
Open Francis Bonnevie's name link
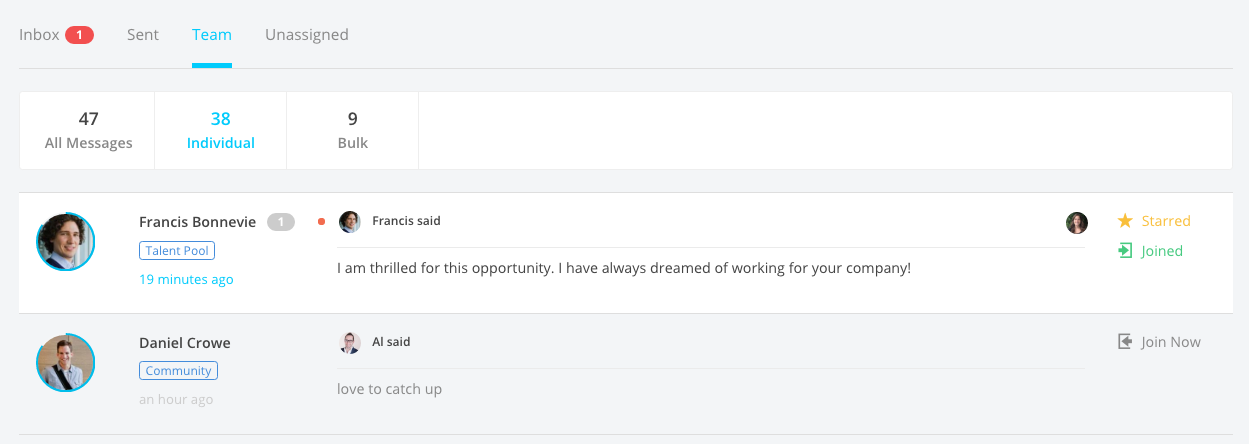coord(197,222)
